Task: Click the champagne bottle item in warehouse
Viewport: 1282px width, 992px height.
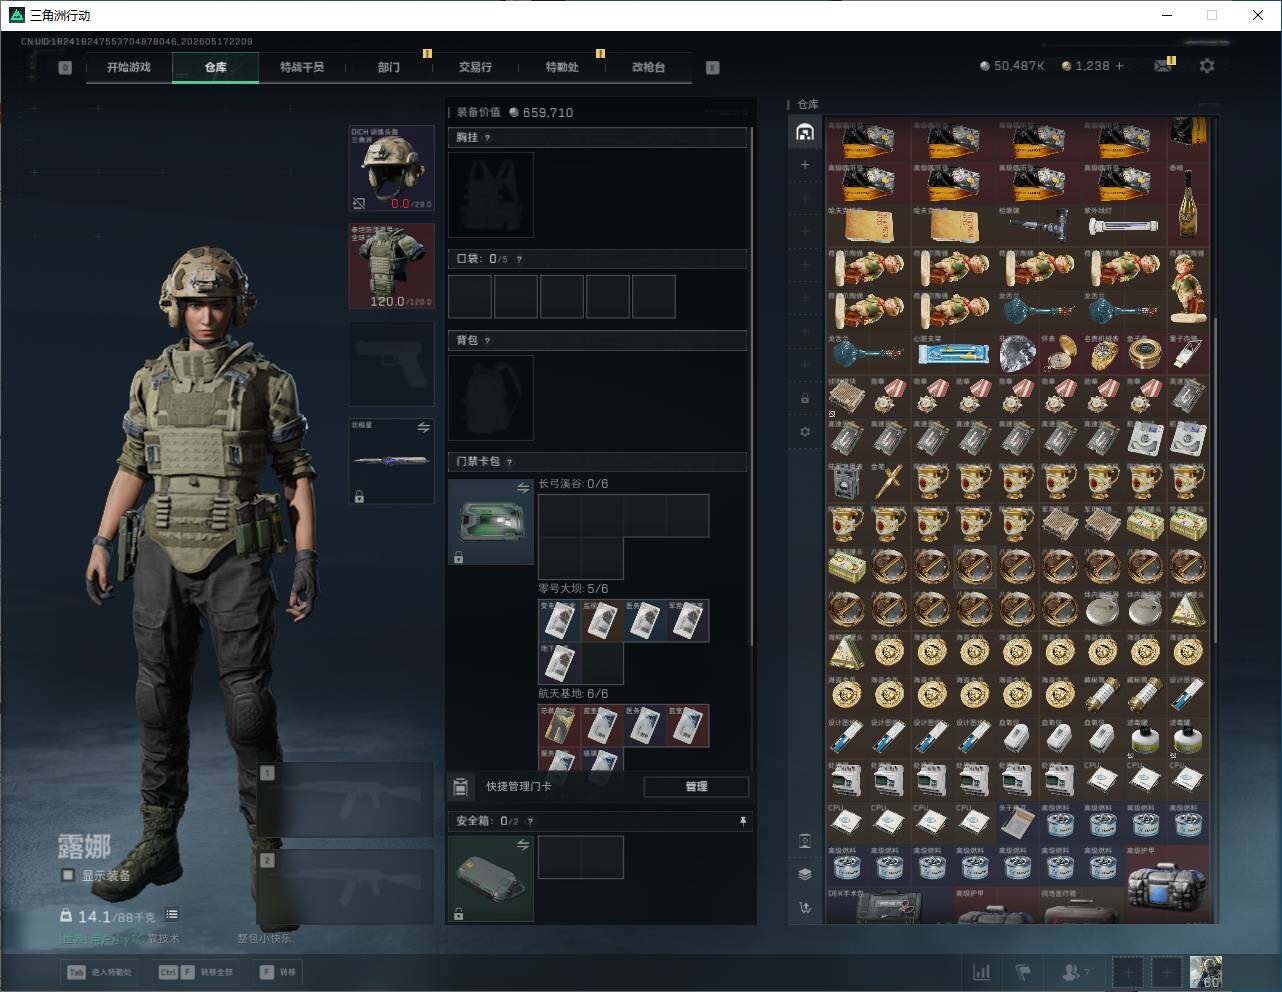Action: (1188, 206)
